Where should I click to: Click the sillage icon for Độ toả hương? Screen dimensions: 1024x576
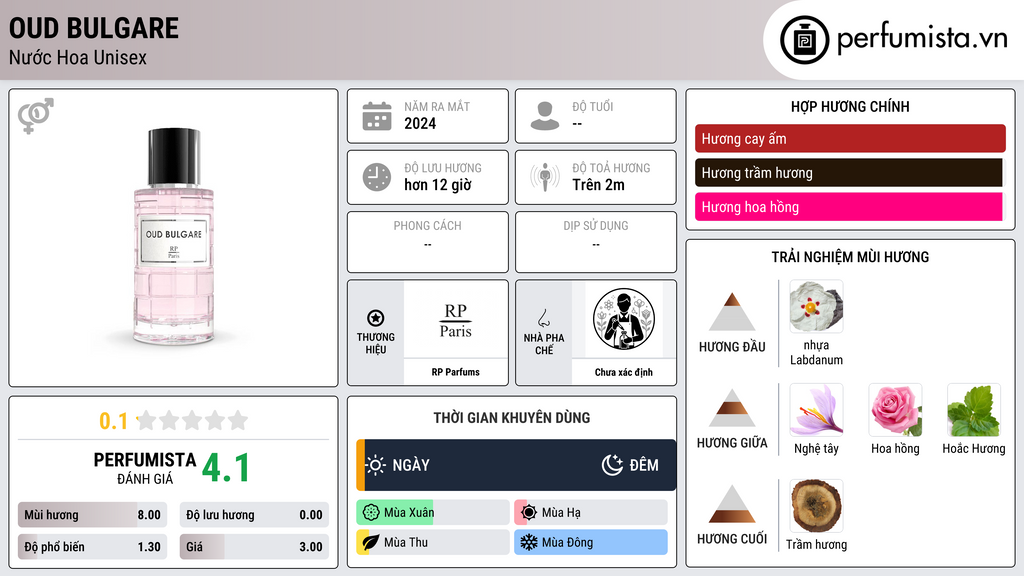(545, 177)
